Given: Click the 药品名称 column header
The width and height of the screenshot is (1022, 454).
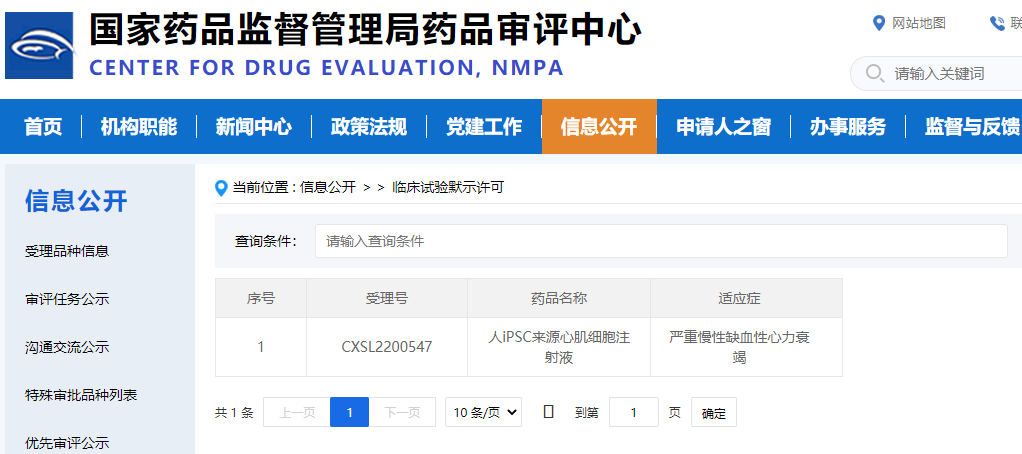Looking at the screenshot, I should pyautogui.click(x=559, y=298).
